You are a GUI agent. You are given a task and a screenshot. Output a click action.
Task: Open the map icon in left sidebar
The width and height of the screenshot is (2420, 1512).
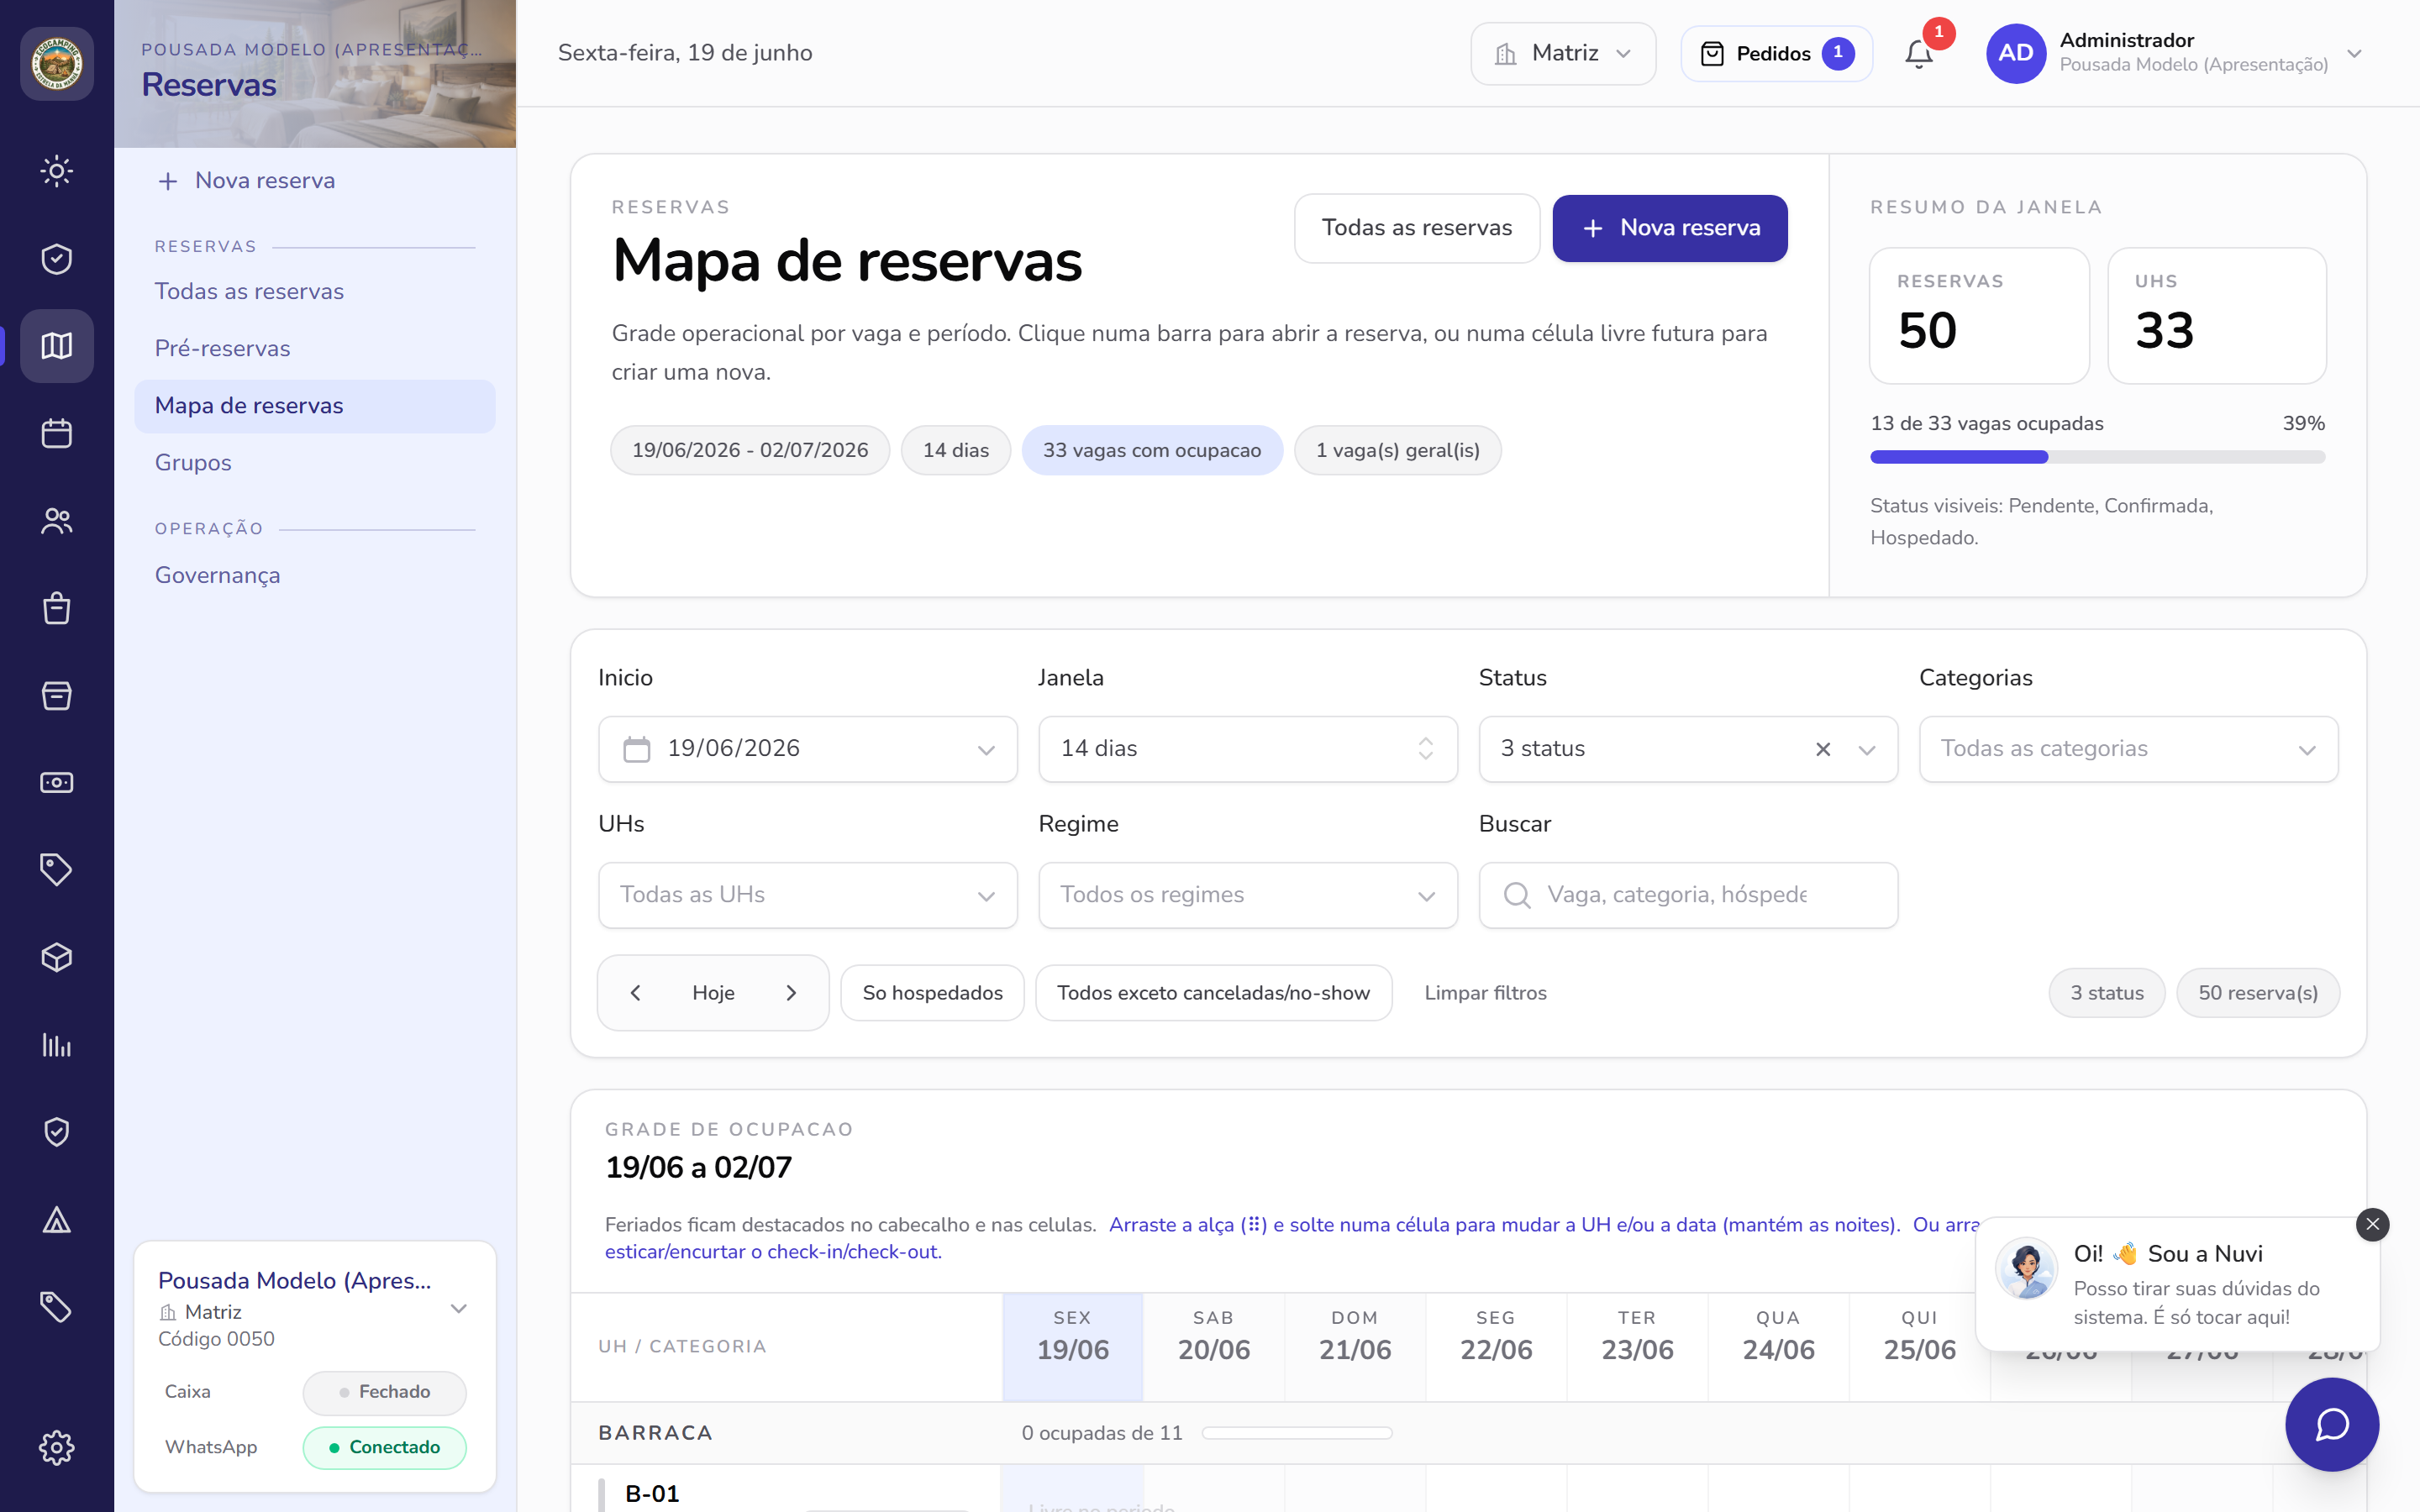(x=57, y=346)
